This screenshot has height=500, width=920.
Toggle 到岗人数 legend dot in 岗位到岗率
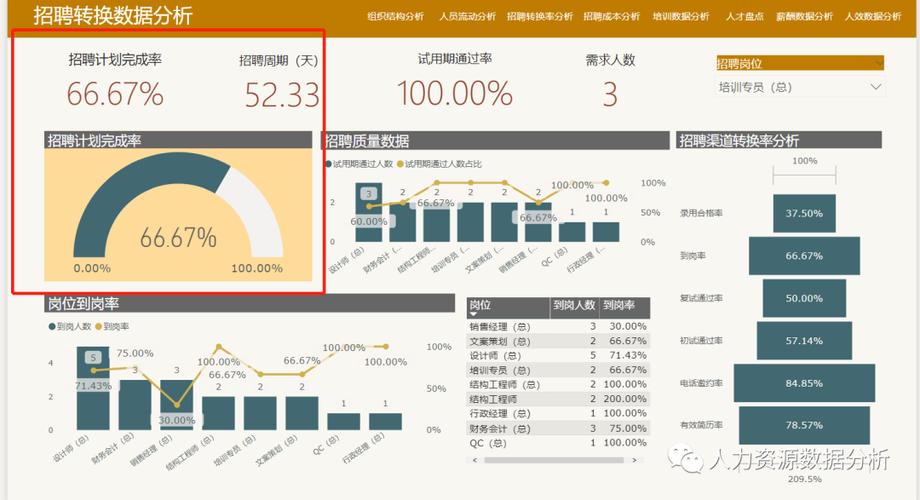click(x=52, y=326)
